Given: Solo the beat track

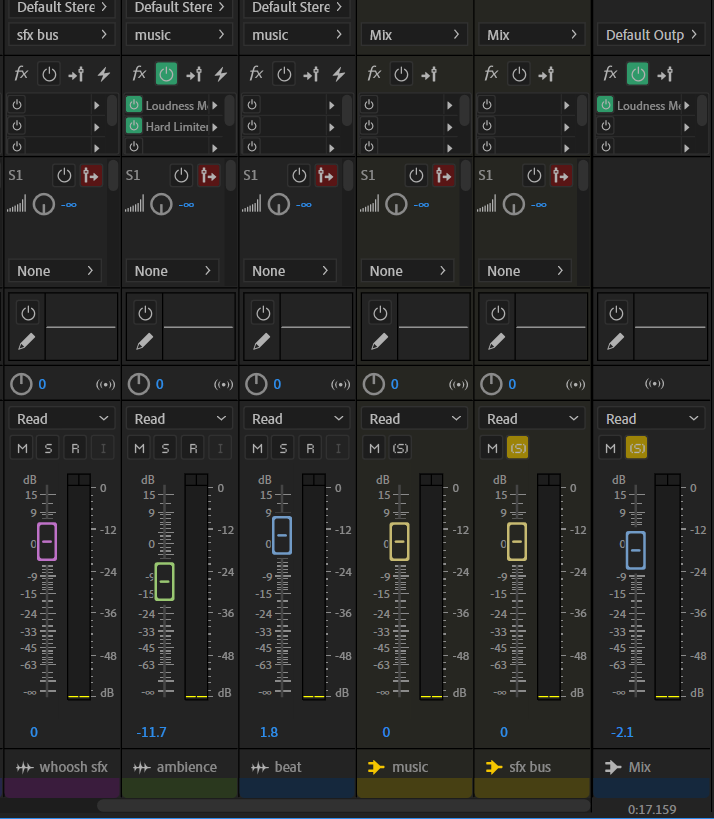Looking at the screenshot, I should point(283,448).
